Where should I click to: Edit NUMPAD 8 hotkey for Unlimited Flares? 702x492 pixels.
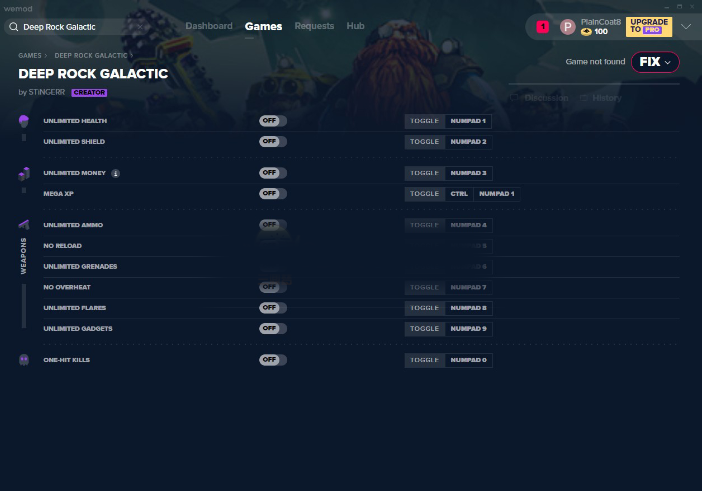(x=468, y=308)
